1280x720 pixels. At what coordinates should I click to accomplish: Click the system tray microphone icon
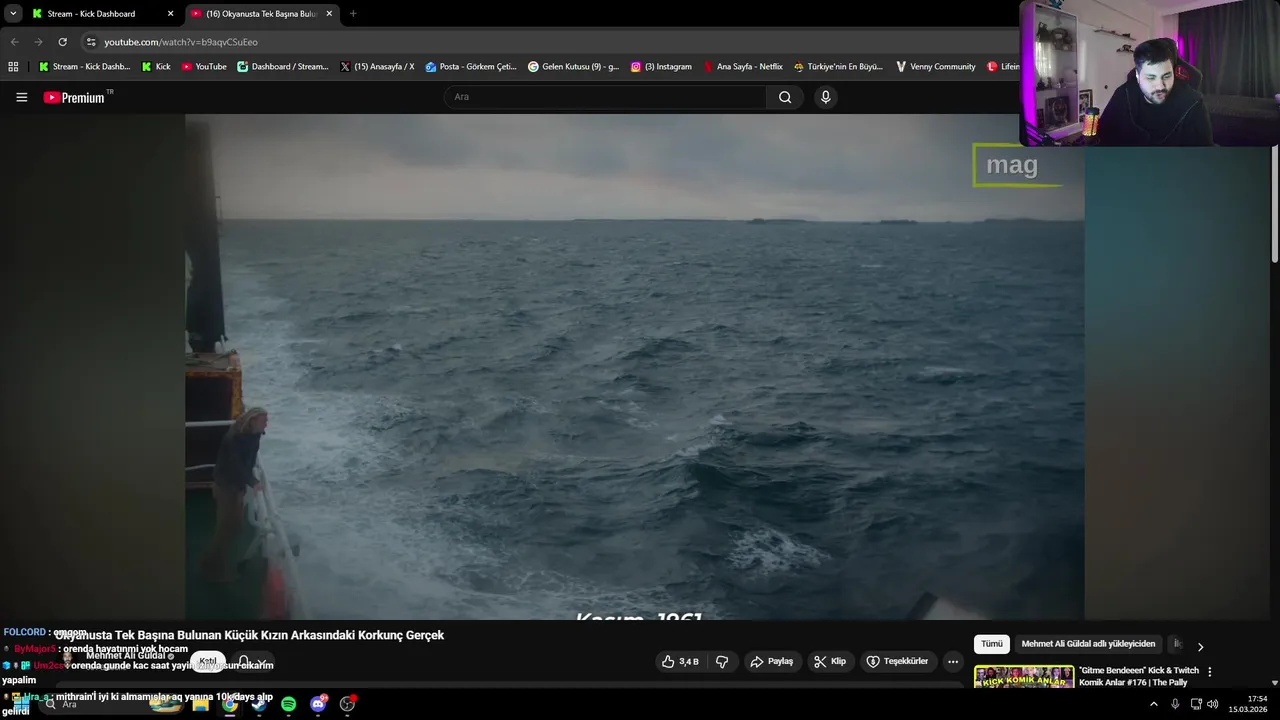click(1175, 704)
